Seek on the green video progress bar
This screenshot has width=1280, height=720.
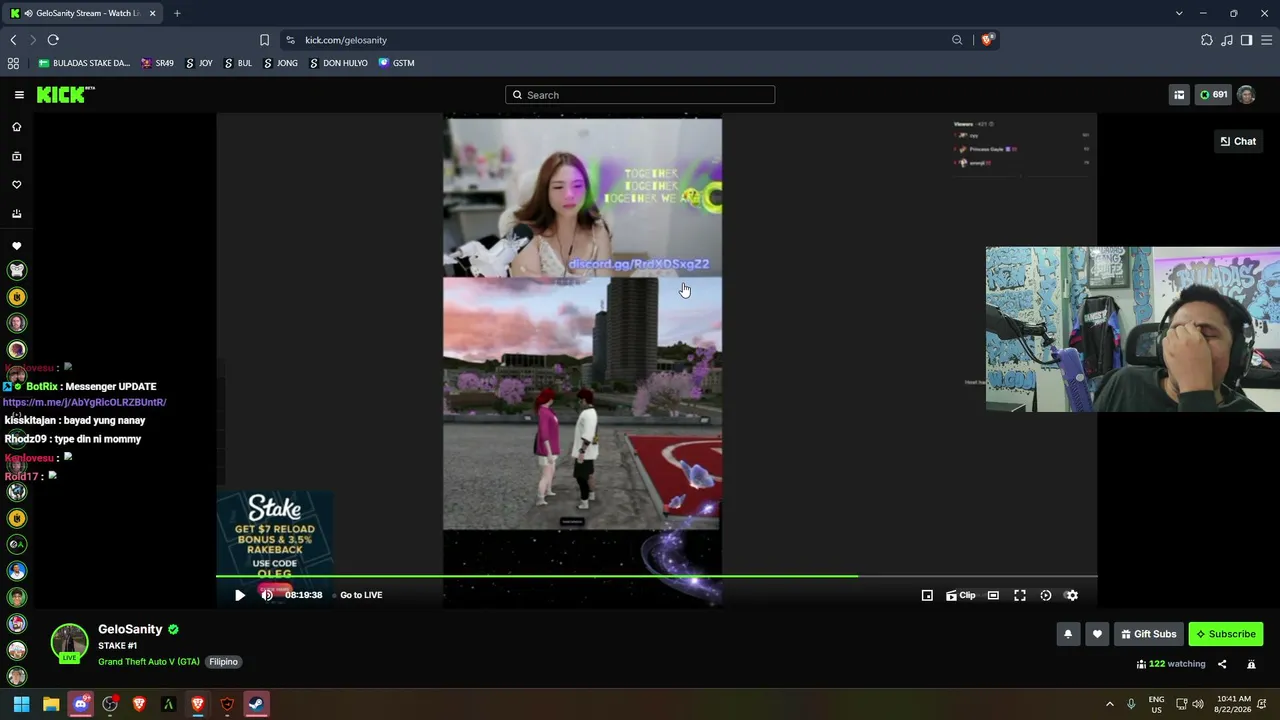pyautogui.click(x=656, y=576)
